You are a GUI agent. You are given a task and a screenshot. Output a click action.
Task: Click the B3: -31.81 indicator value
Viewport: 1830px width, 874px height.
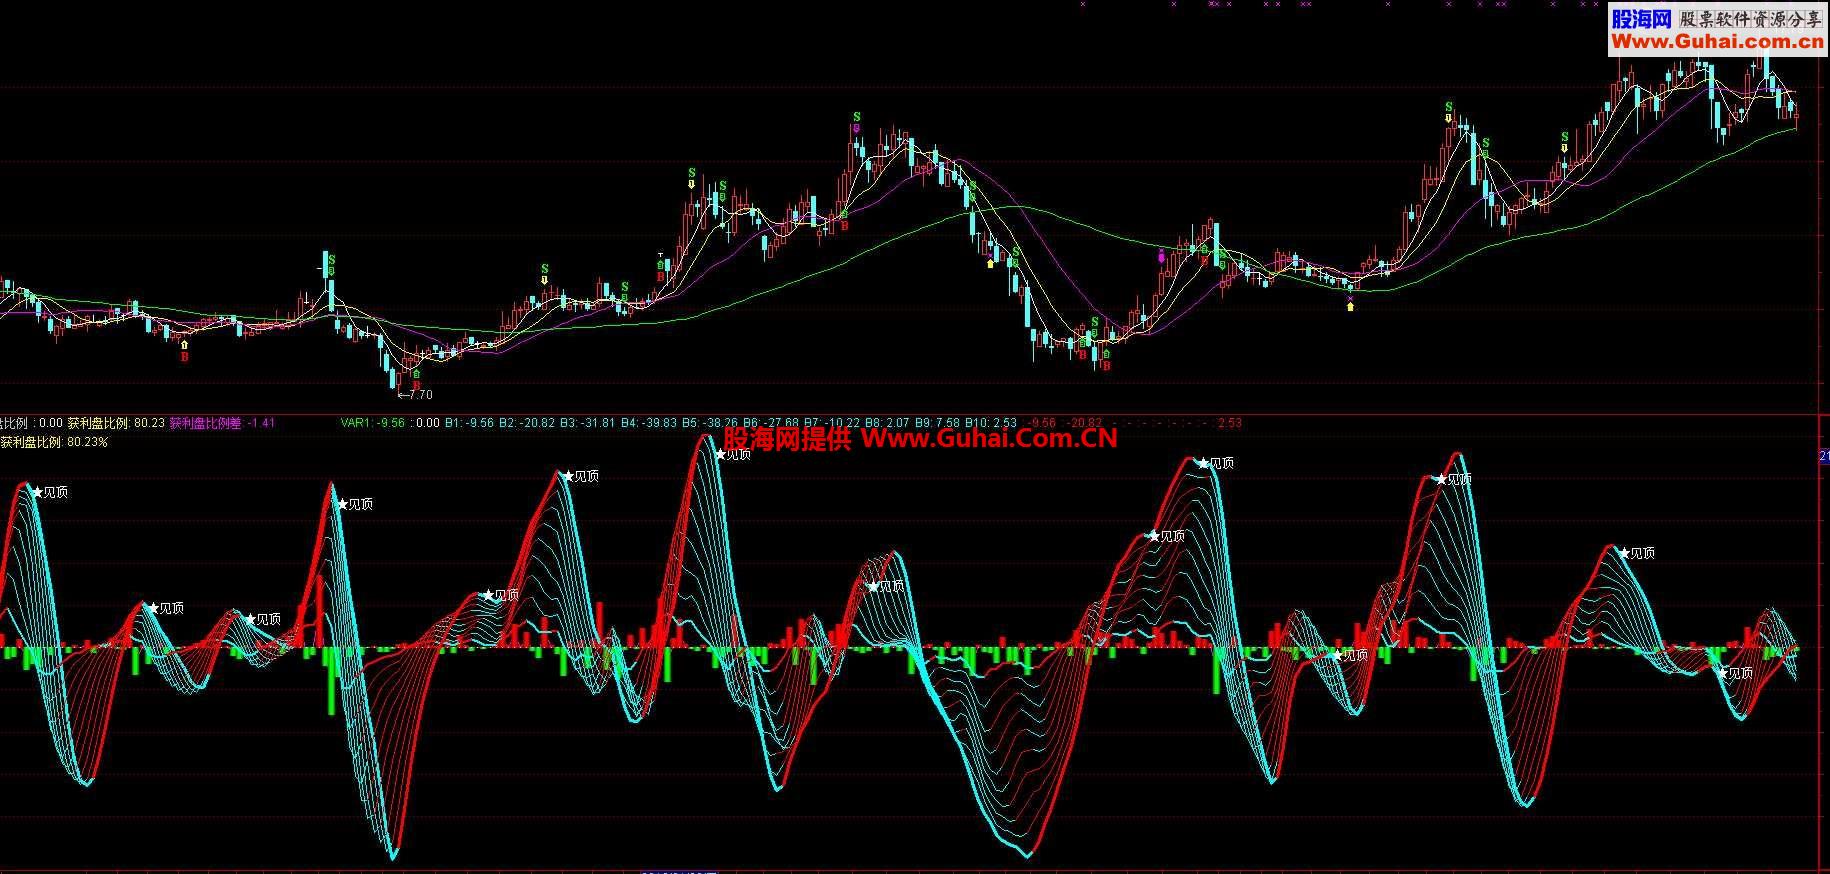click(588, 423)
